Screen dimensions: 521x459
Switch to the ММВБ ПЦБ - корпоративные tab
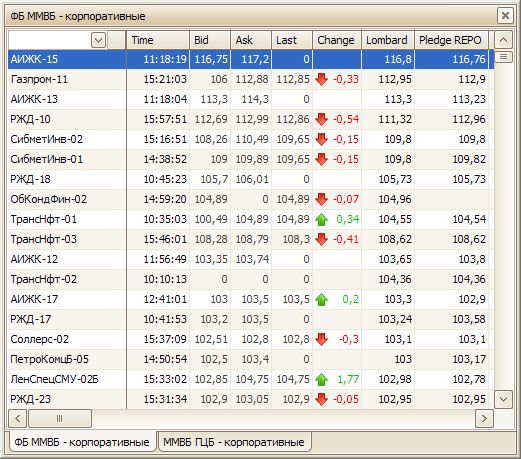(234, 442)
